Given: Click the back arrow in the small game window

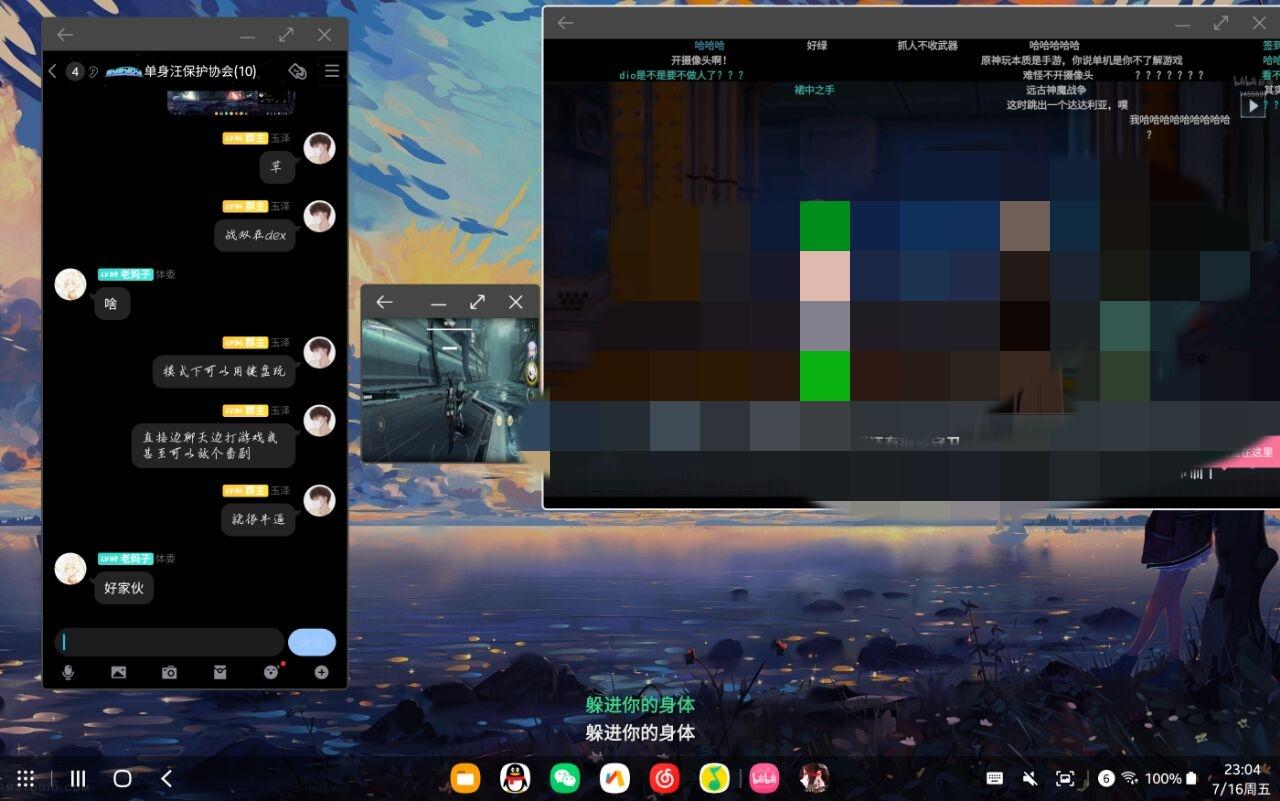Looking at the screenshot, I should click(384, 302).
